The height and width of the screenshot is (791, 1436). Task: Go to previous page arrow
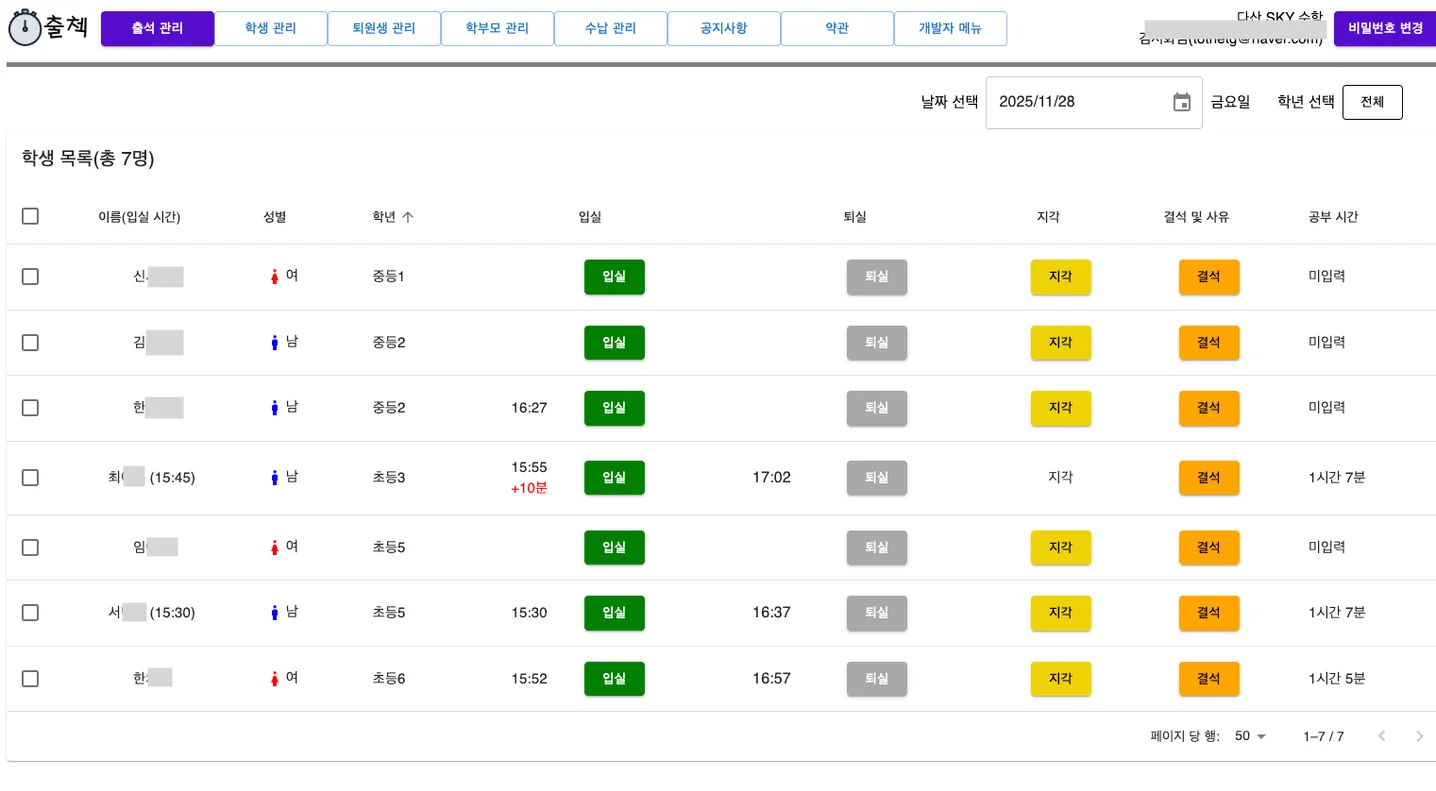(1381, 736)
